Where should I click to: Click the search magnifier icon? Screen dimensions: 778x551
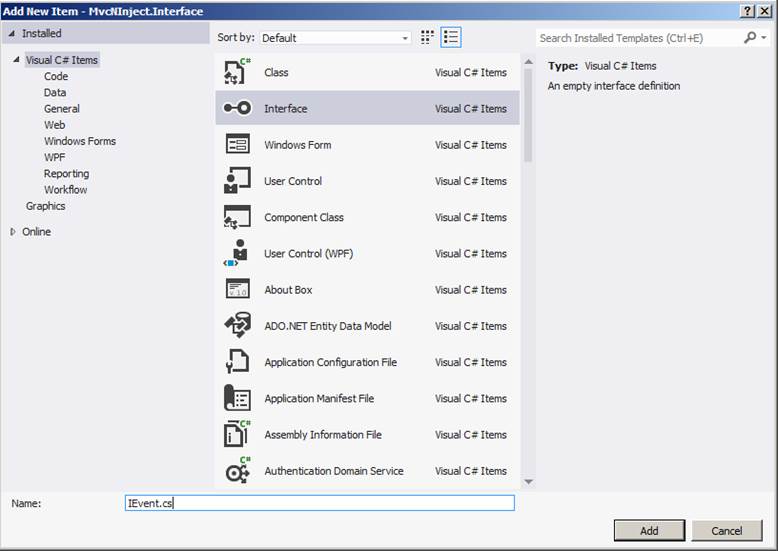pos(750,37)
